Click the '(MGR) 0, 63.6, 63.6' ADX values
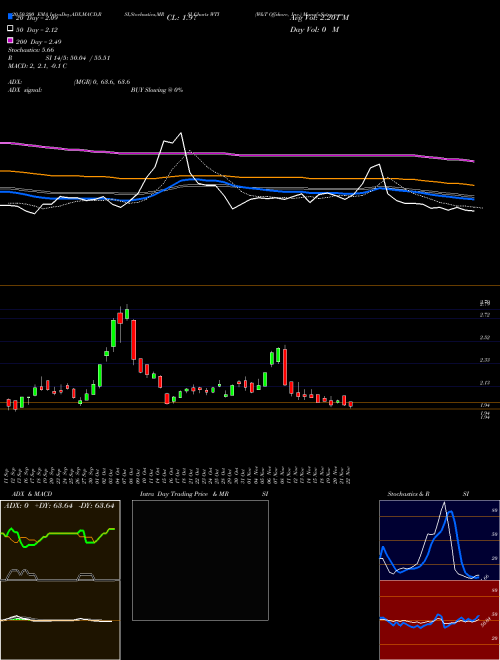Image resolution: width=500 pixels, height=660 pixels. pyautogui.click(x=102, y=82)
